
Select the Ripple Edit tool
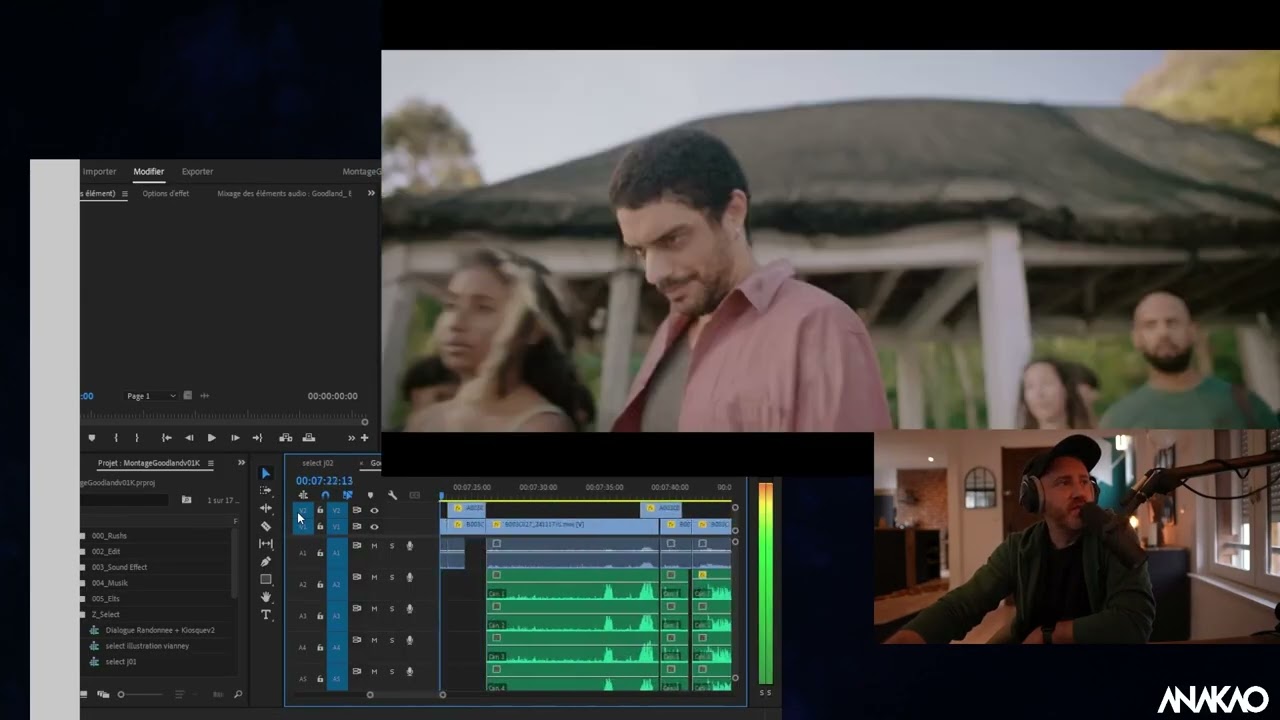(x=266, y=508)
